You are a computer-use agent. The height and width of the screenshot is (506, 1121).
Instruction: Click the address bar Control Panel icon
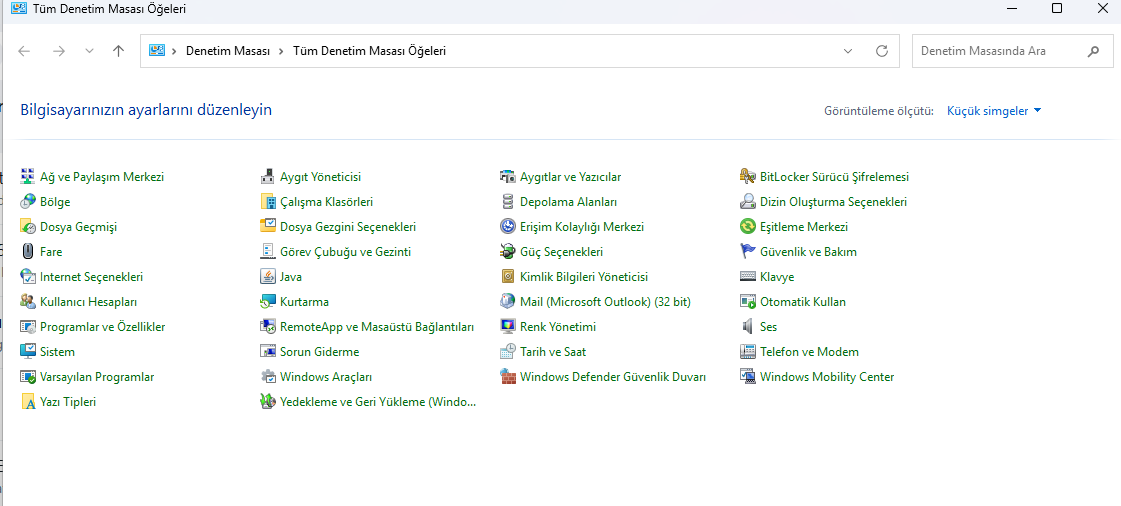tap(157, 51)
